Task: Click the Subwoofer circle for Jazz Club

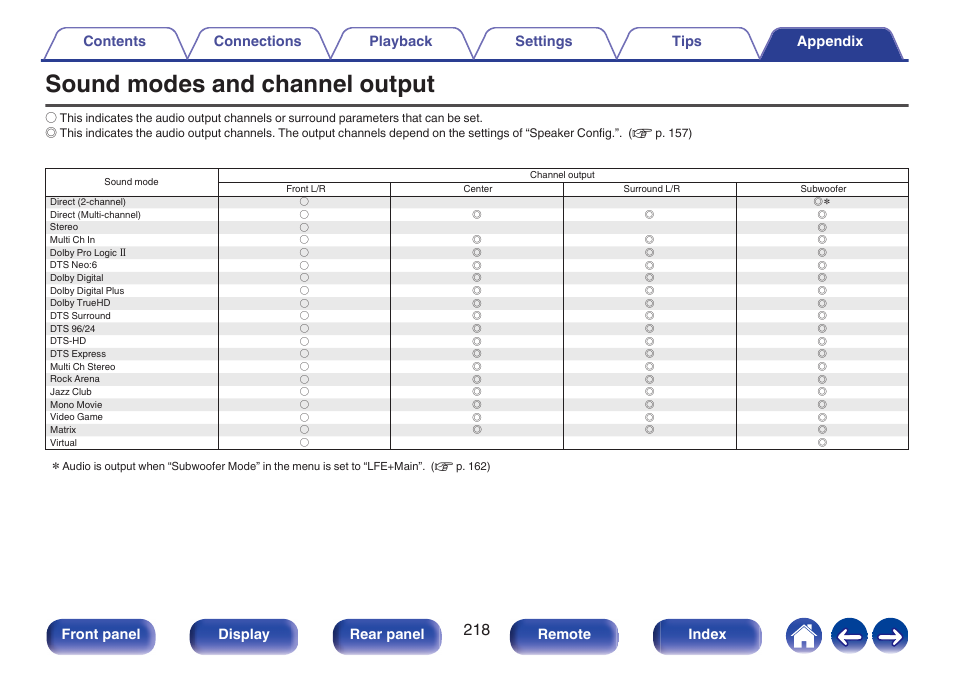Action: (x=822, y=392)
